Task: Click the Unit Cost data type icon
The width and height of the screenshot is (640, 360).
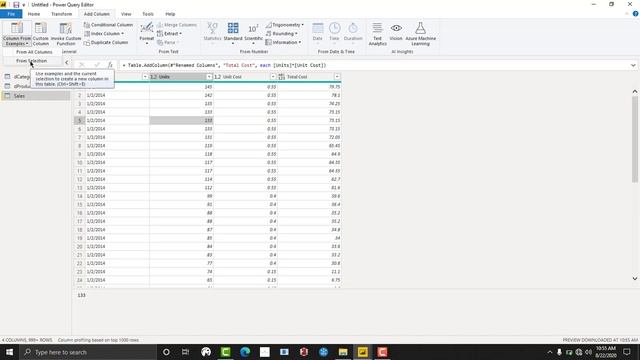Action: [218, 77]
